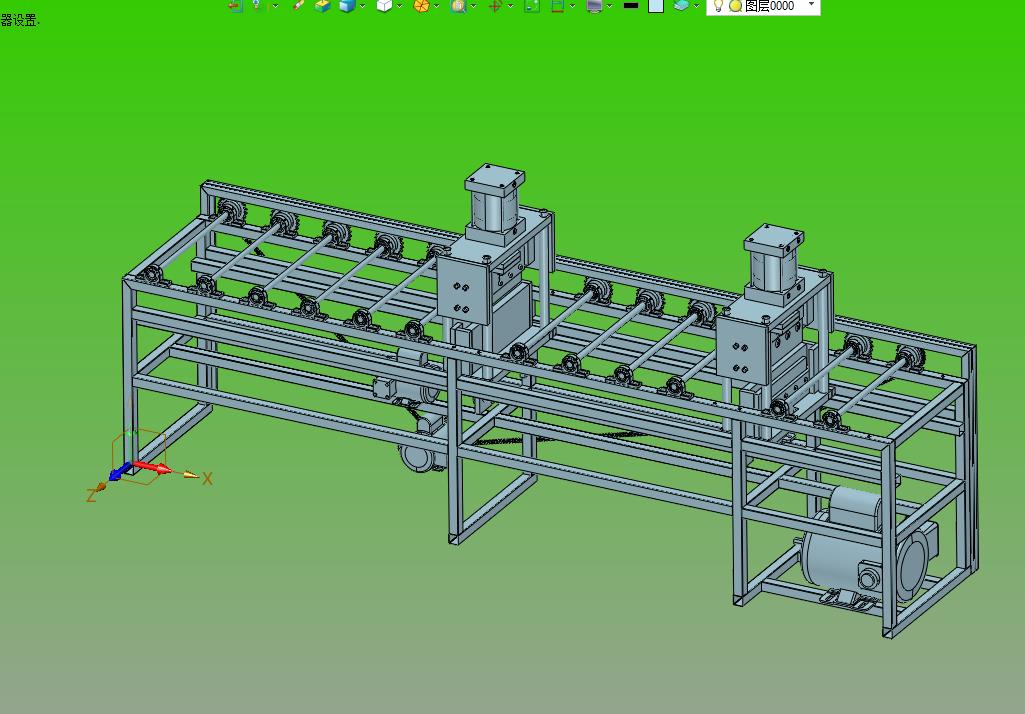Click the small light bulb toolbar icon
1025x714 pixels.
[x=258, y=5]
